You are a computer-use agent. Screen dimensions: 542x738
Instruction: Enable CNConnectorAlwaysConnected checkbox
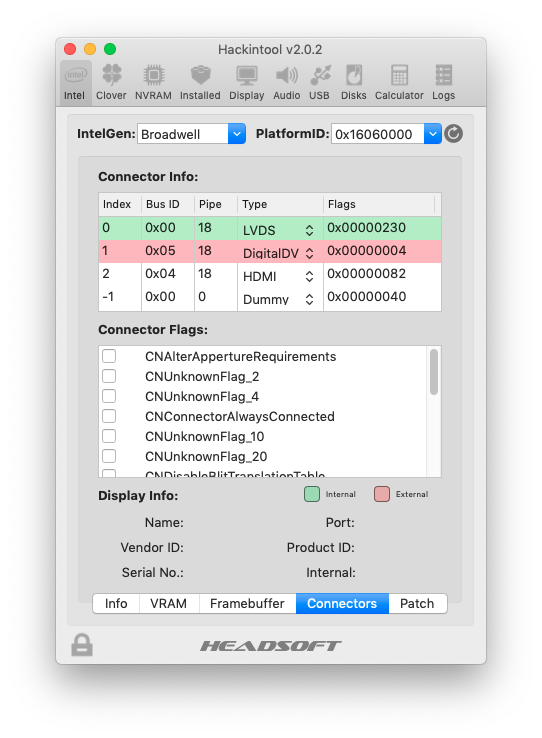(x=109, y=416)
